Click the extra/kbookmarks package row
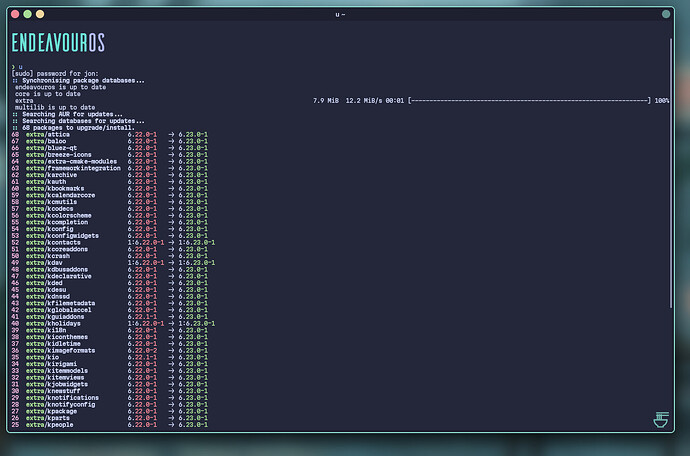The height and width of the screenshot is (456, 690). pos(110,188)
